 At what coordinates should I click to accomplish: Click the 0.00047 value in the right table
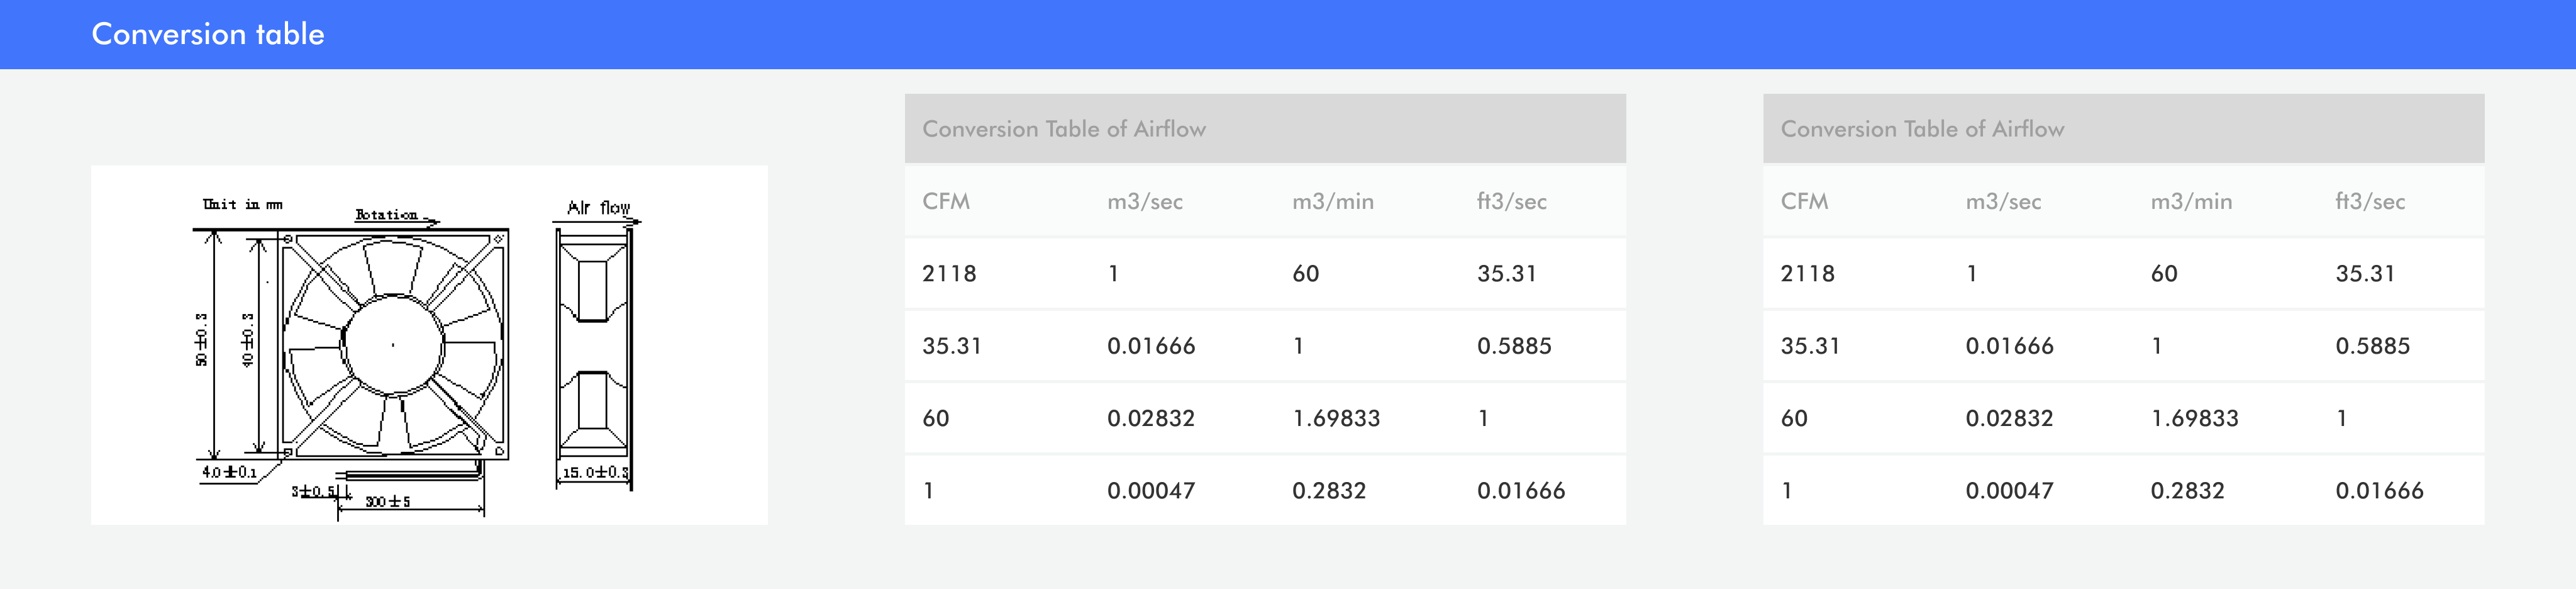(x=2008, y=490)
